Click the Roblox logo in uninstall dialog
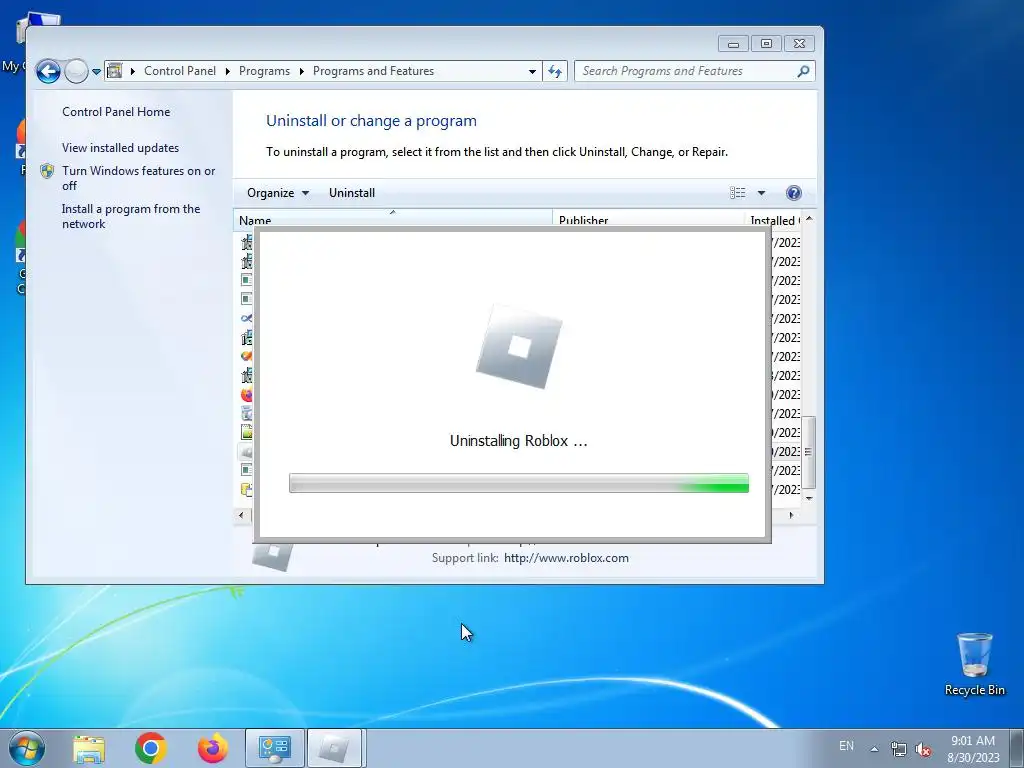The width and height of the screenshot is (1024, 768). point(519,347)
